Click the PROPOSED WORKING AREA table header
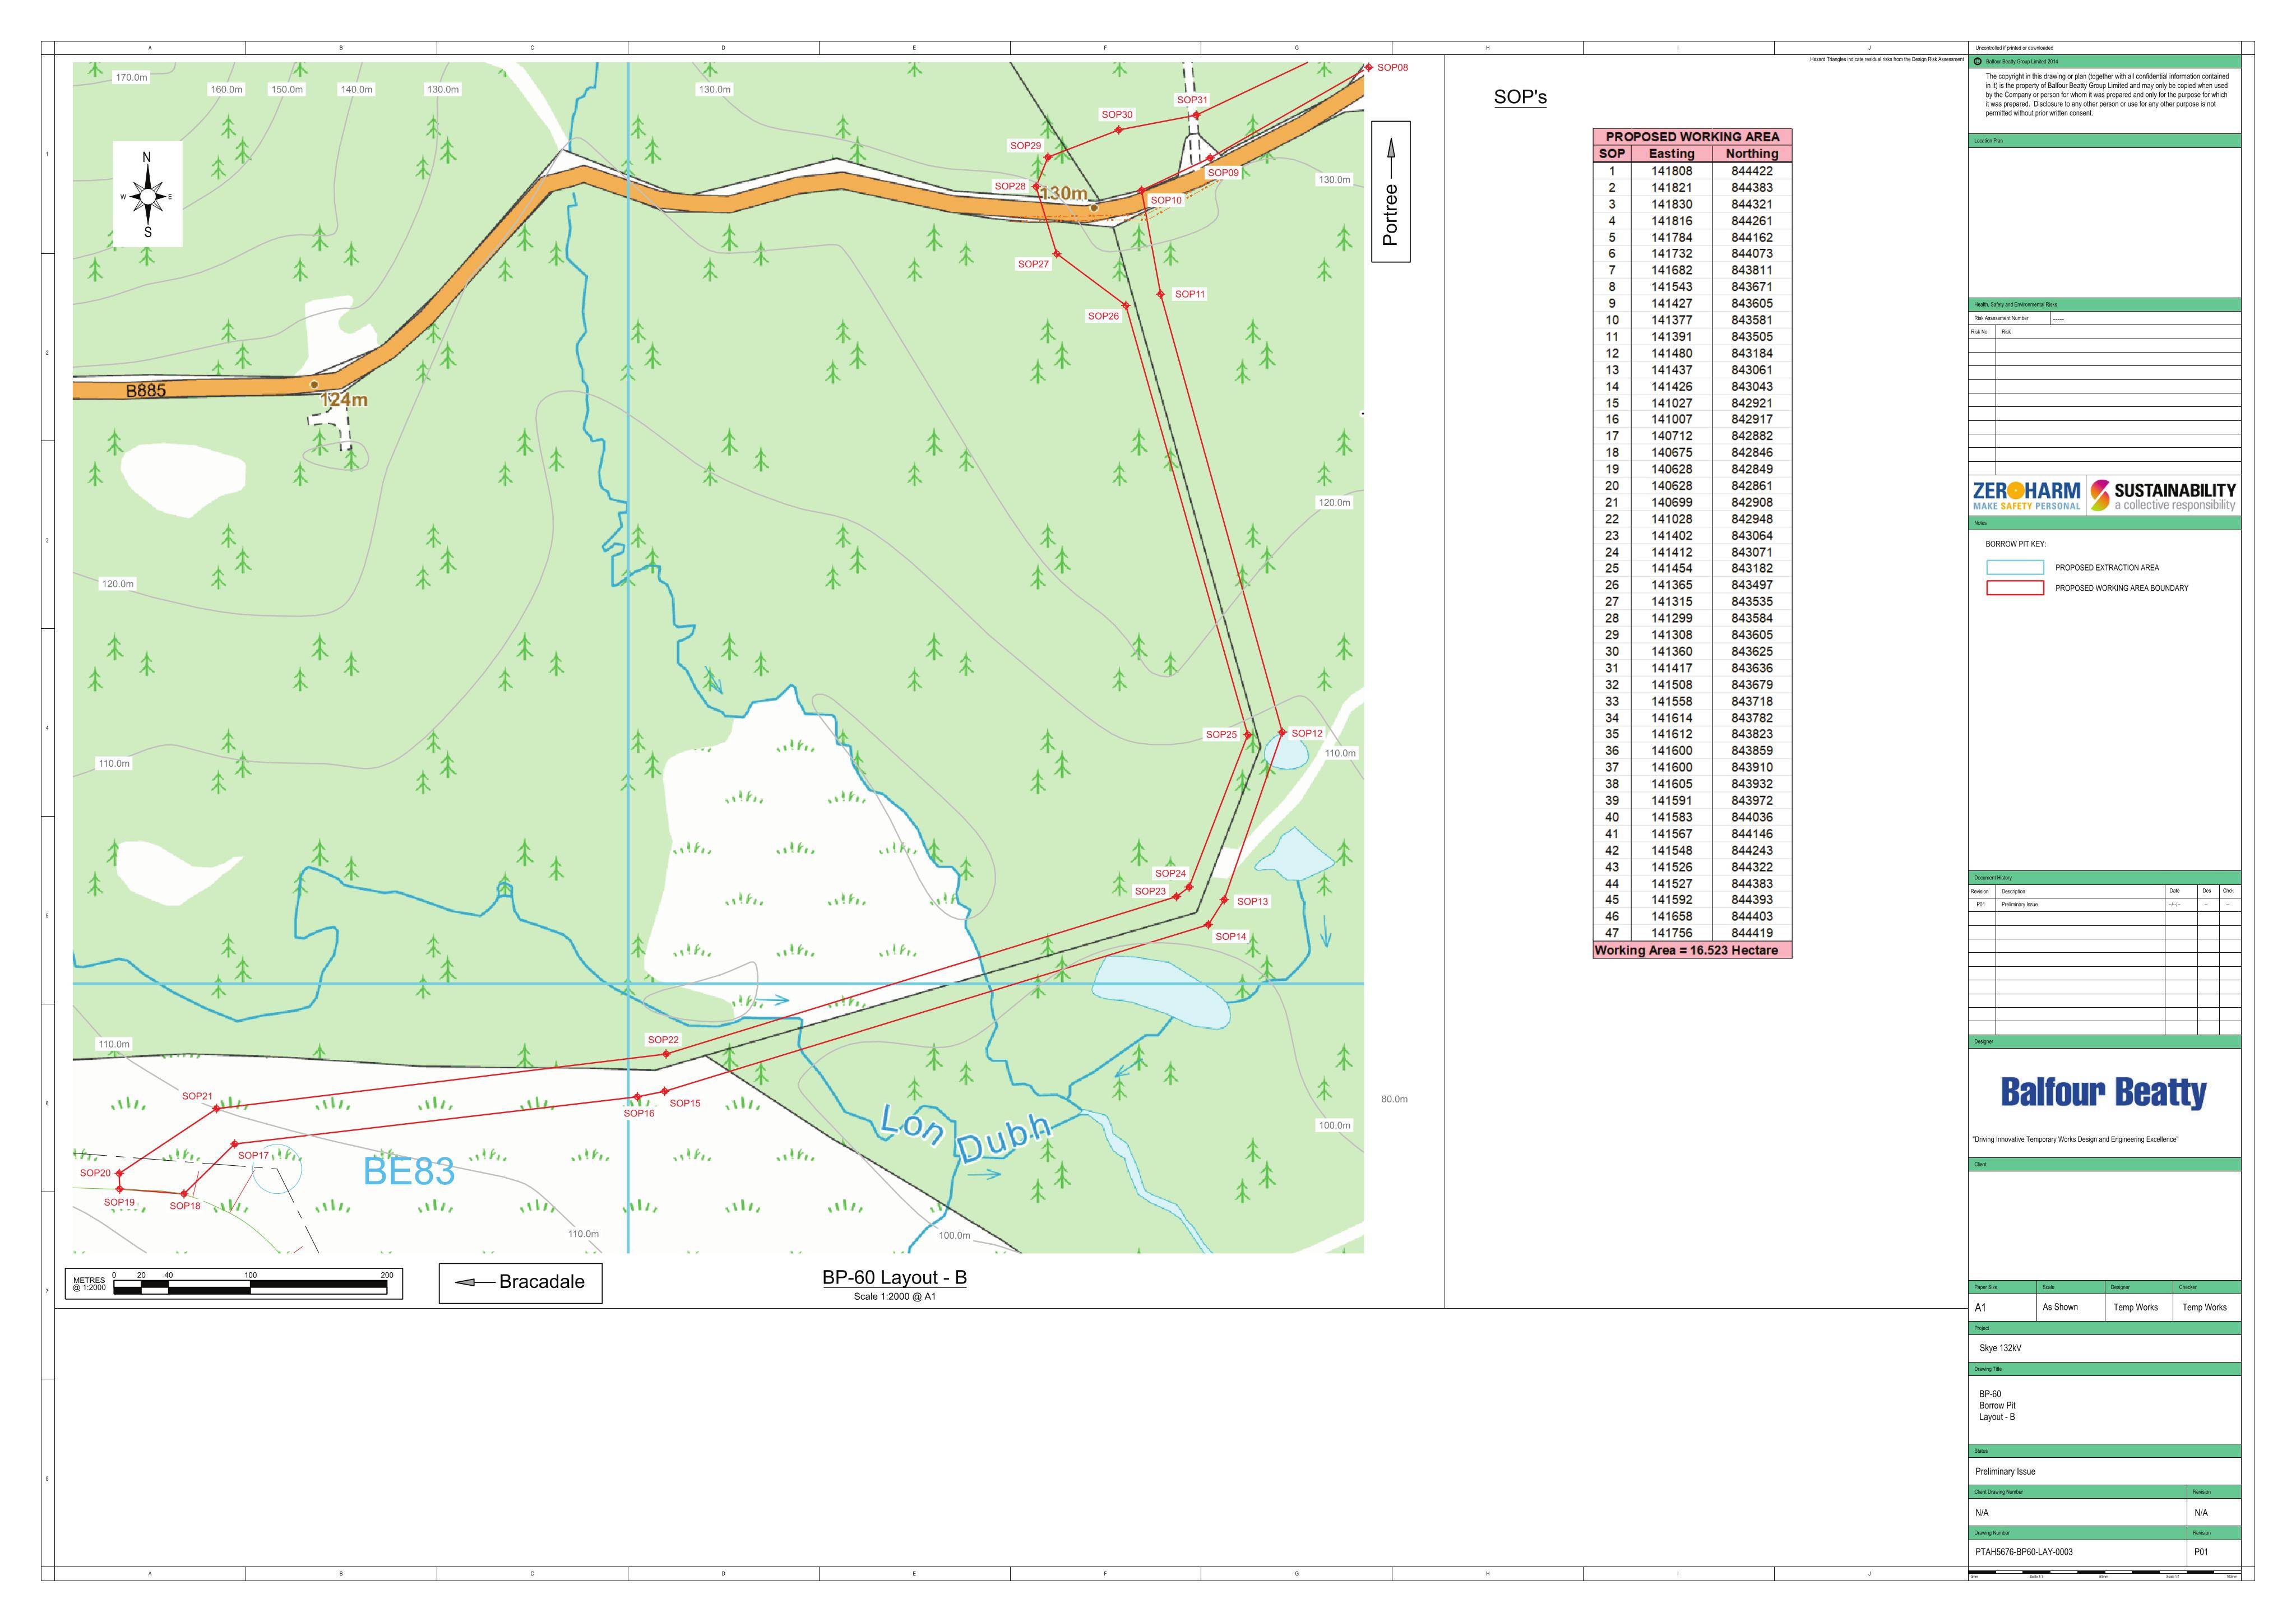Image resolution: width=2296 pixels, height=1622 pixels. [1692, 136]
